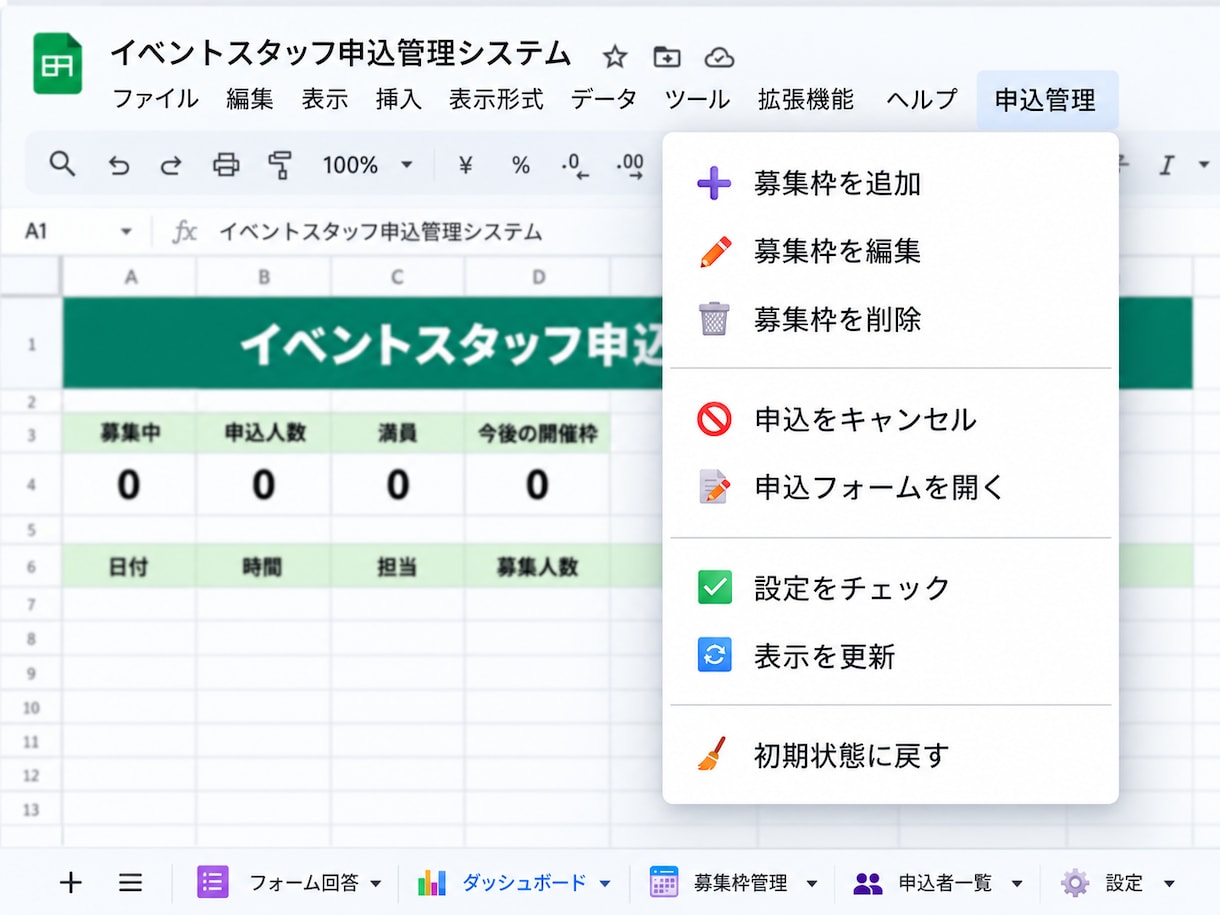Run 設定をチェック from menu
The width and height of the screenshot is (1220, 915).
(890, 588)
